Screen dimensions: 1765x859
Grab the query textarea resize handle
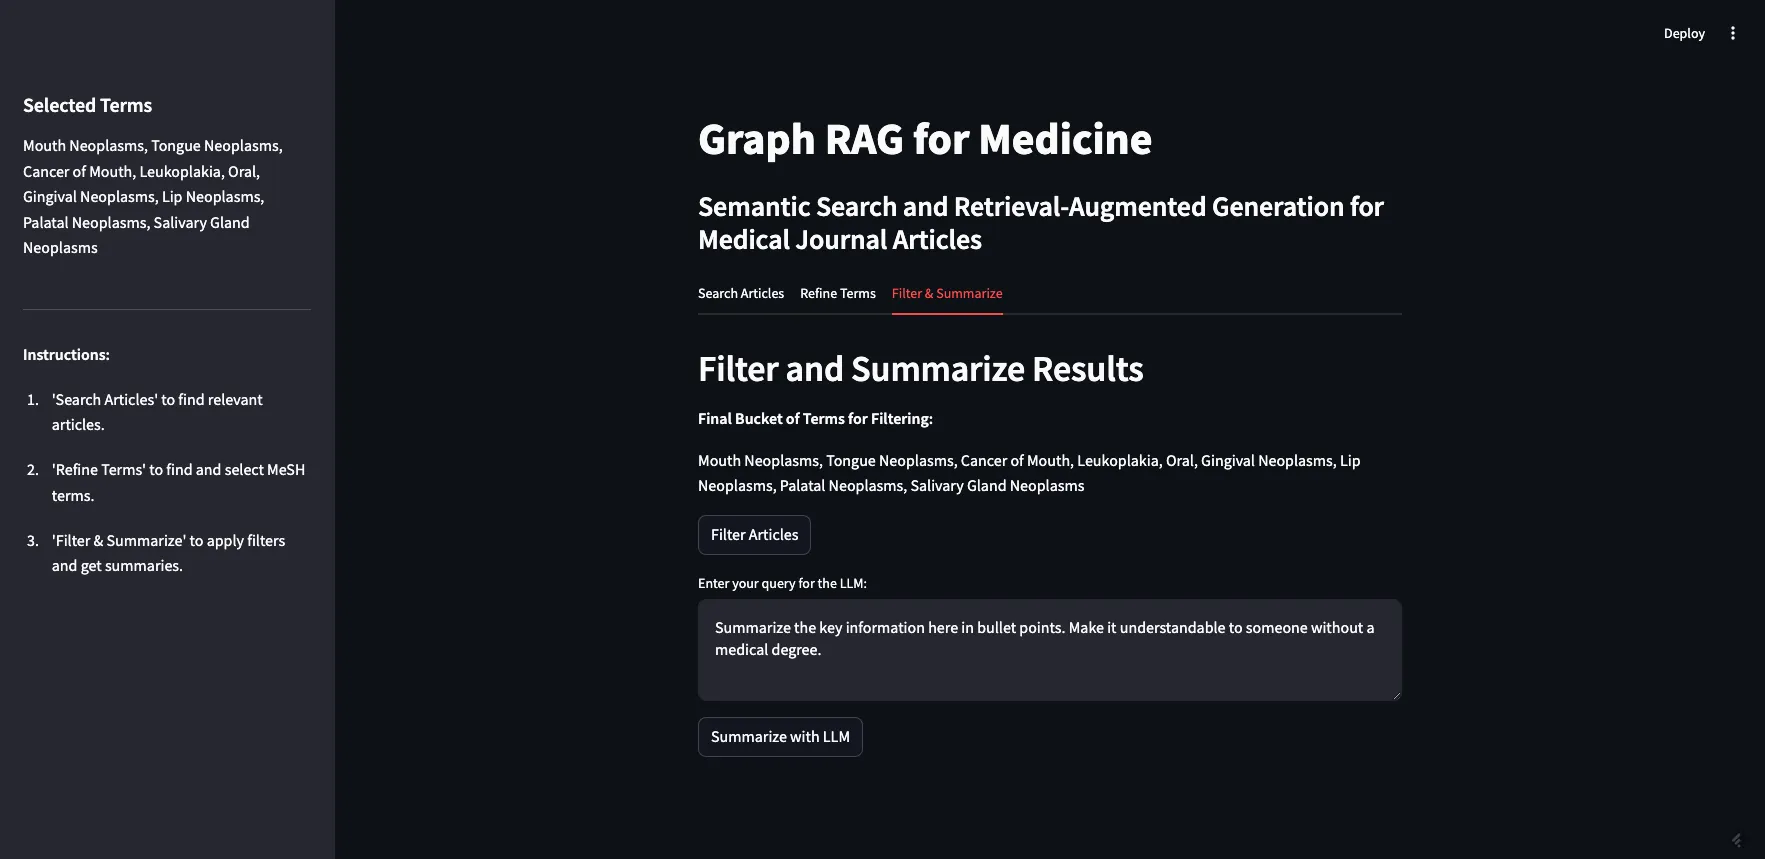point(1395,694)
